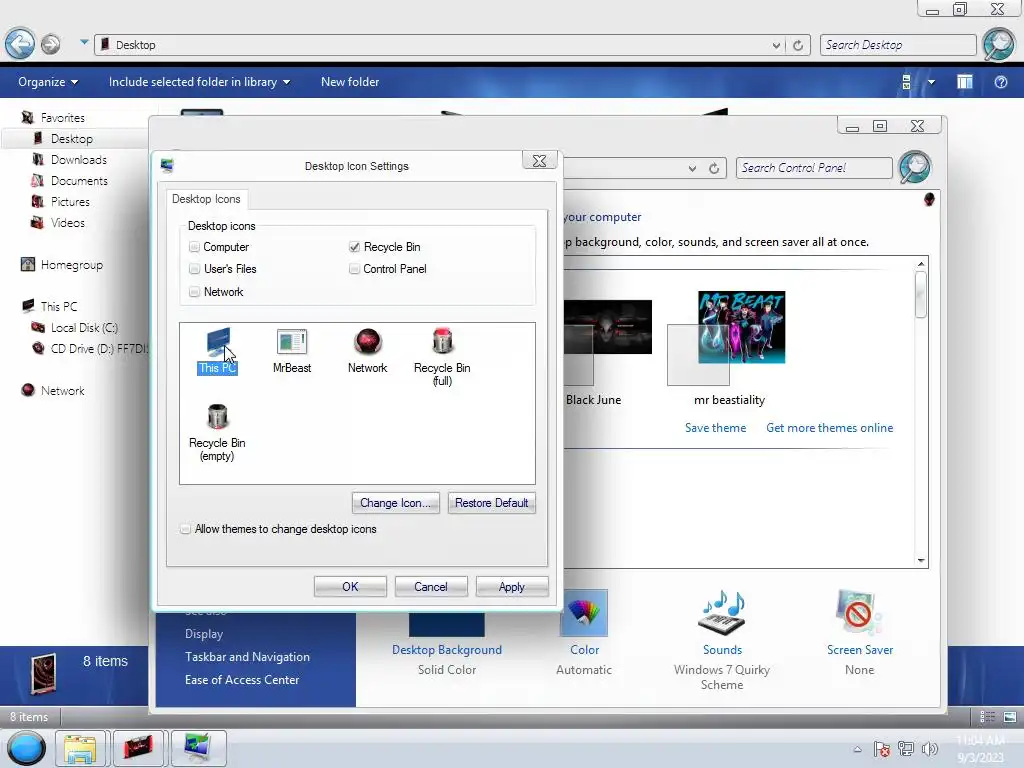Click the Action Center flag tray icon
The width and height of the screenshot is (1024, 768).
pyautogui.click(x=881, y=749)
